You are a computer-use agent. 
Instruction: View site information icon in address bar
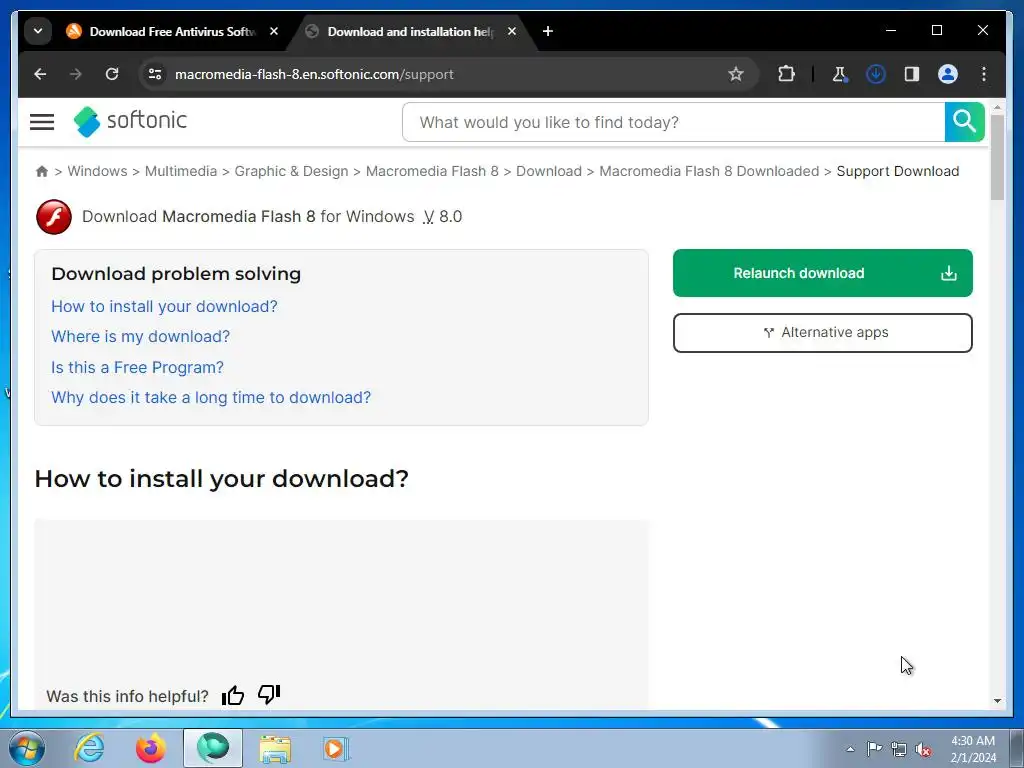(155, 74)
